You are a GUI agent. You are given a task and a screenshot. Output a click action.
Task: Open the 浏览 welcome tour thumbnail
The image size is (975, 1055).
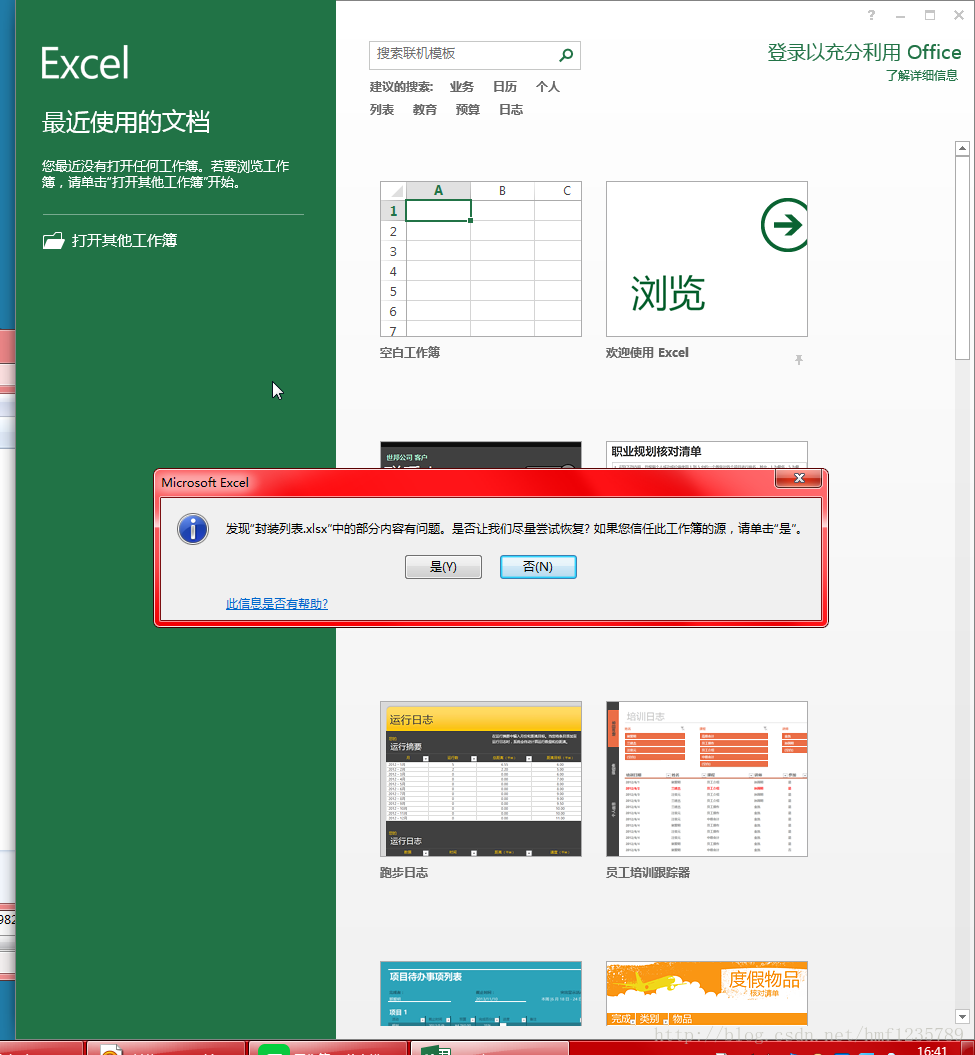707,259
